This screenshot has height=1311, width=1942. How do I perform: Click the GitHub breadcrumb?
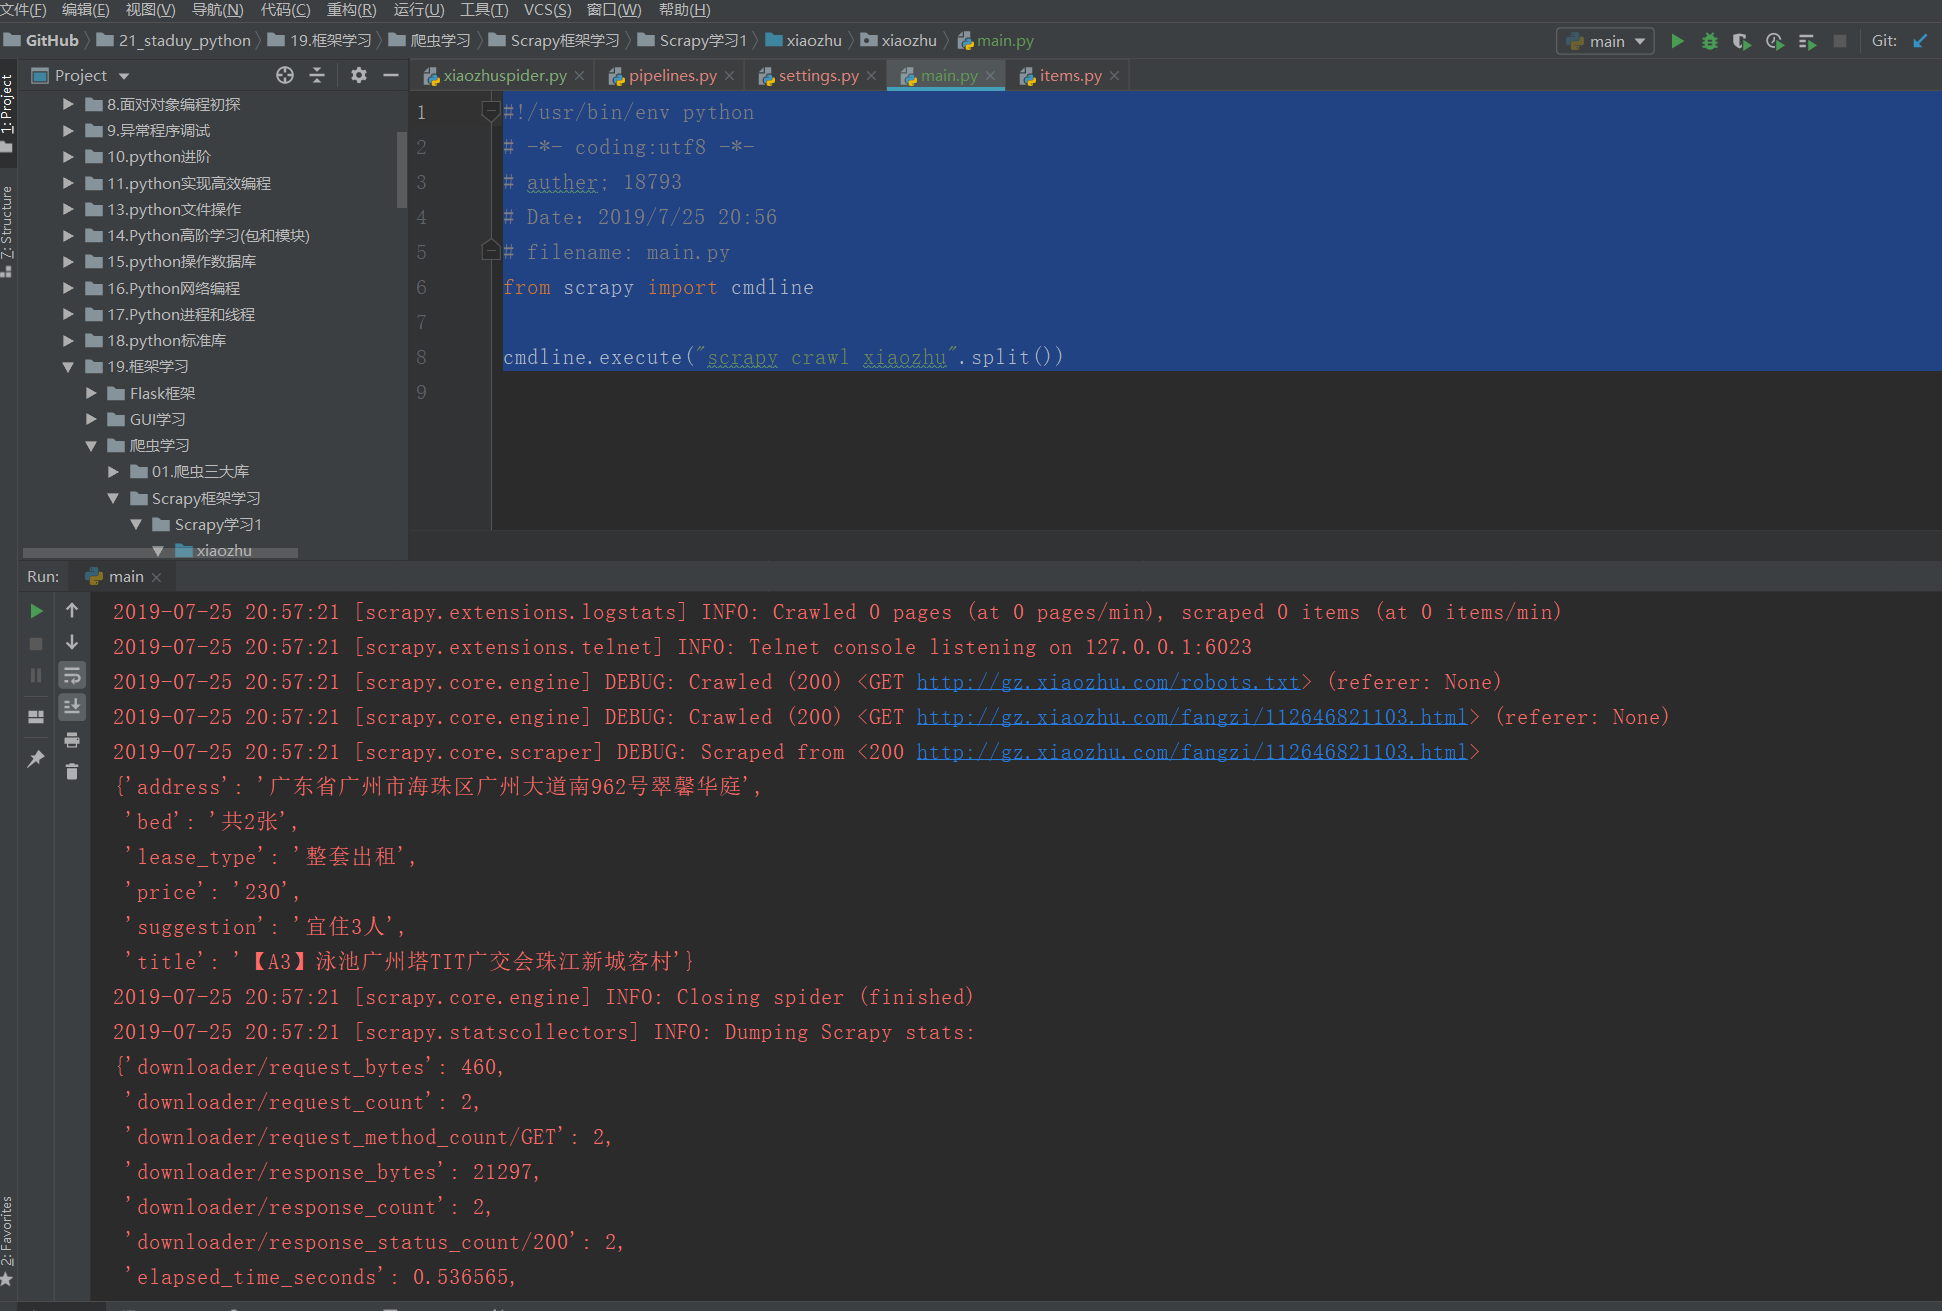[x=41, y=41]
